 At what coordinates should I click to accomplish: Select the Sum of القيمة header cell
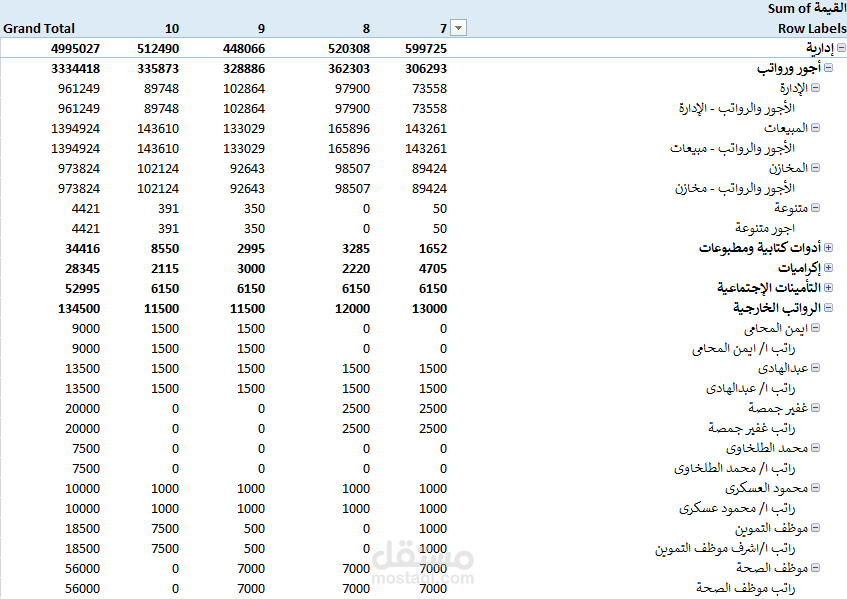click(806, 9)
